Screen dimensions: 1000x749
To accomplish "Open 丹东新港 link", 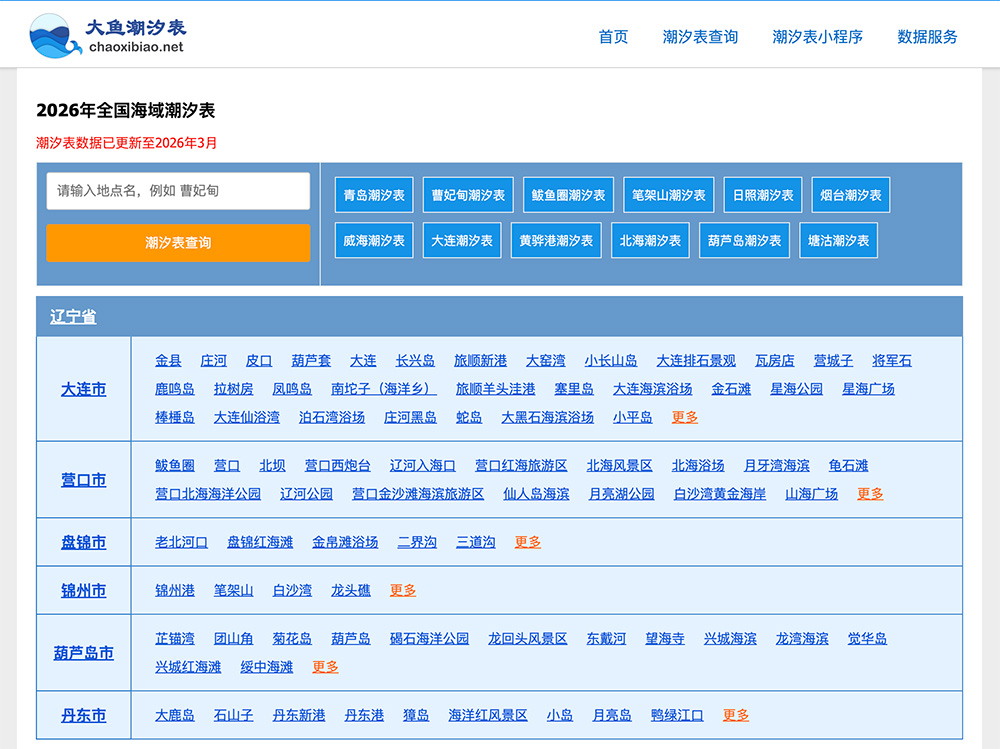I will [x=298, y=716].
